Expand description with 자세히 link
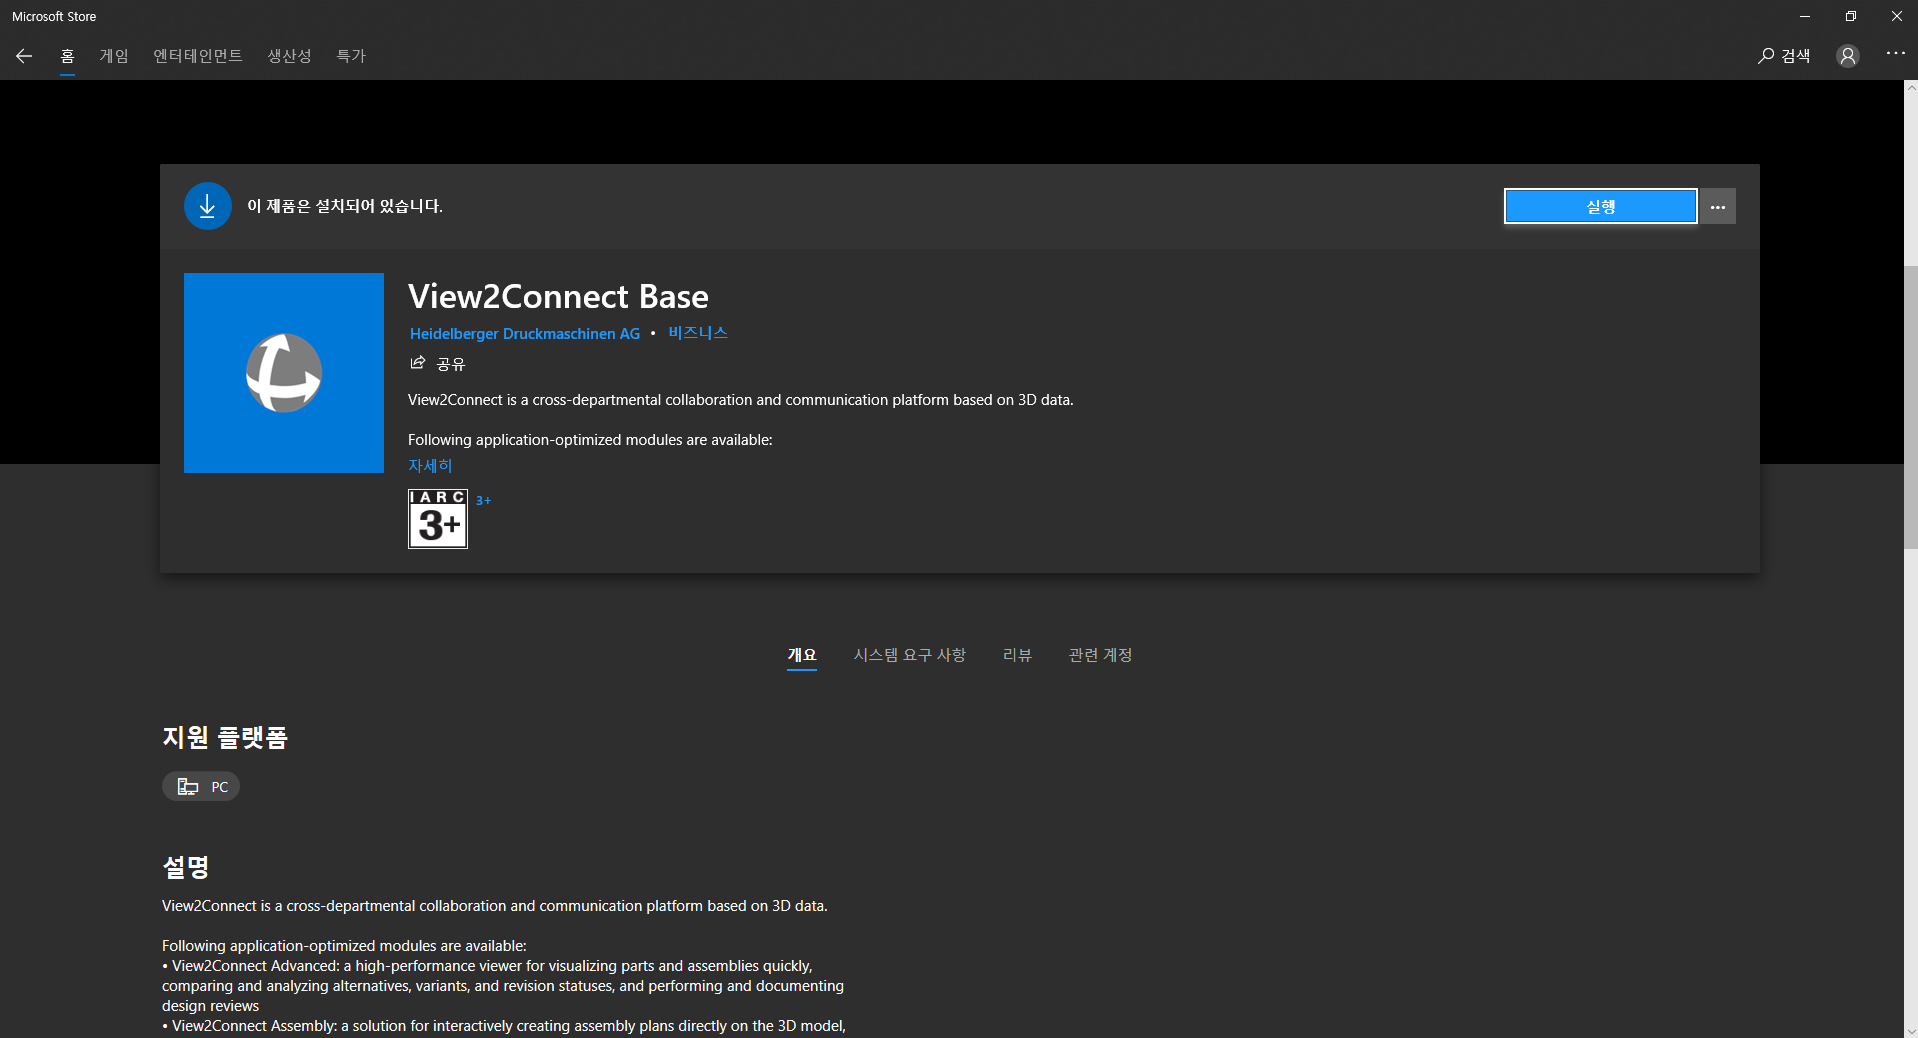Screen dimensions: 1918x1038 (430, 466)
